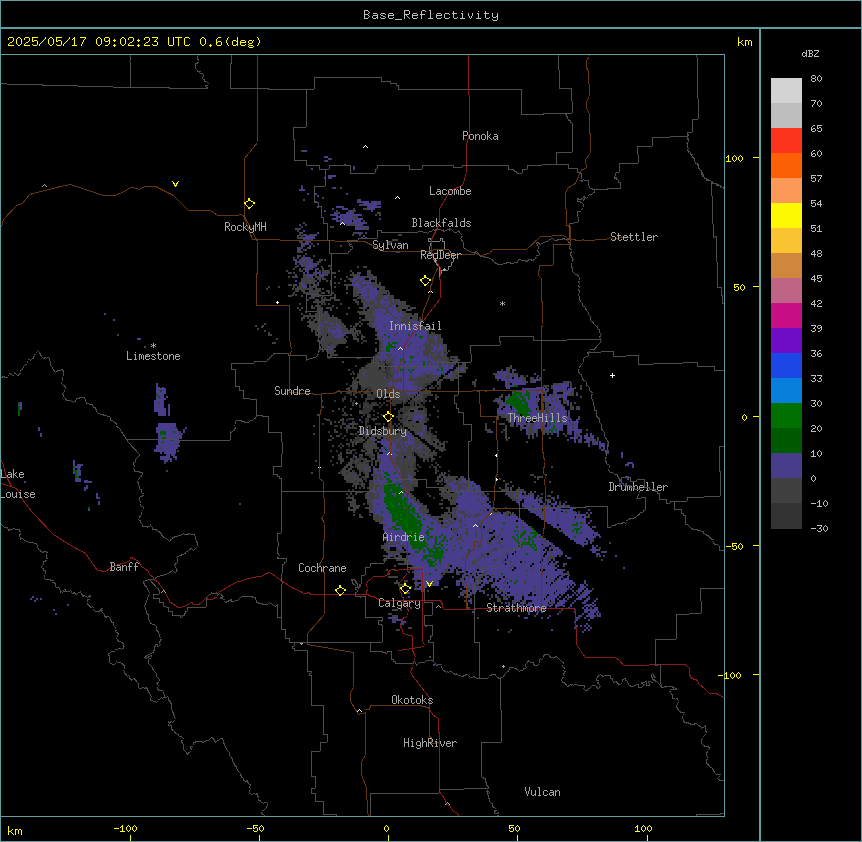
Task: Select the bright yellow 51-54 dBZ swatch
Action: click(x=786, y=215)
